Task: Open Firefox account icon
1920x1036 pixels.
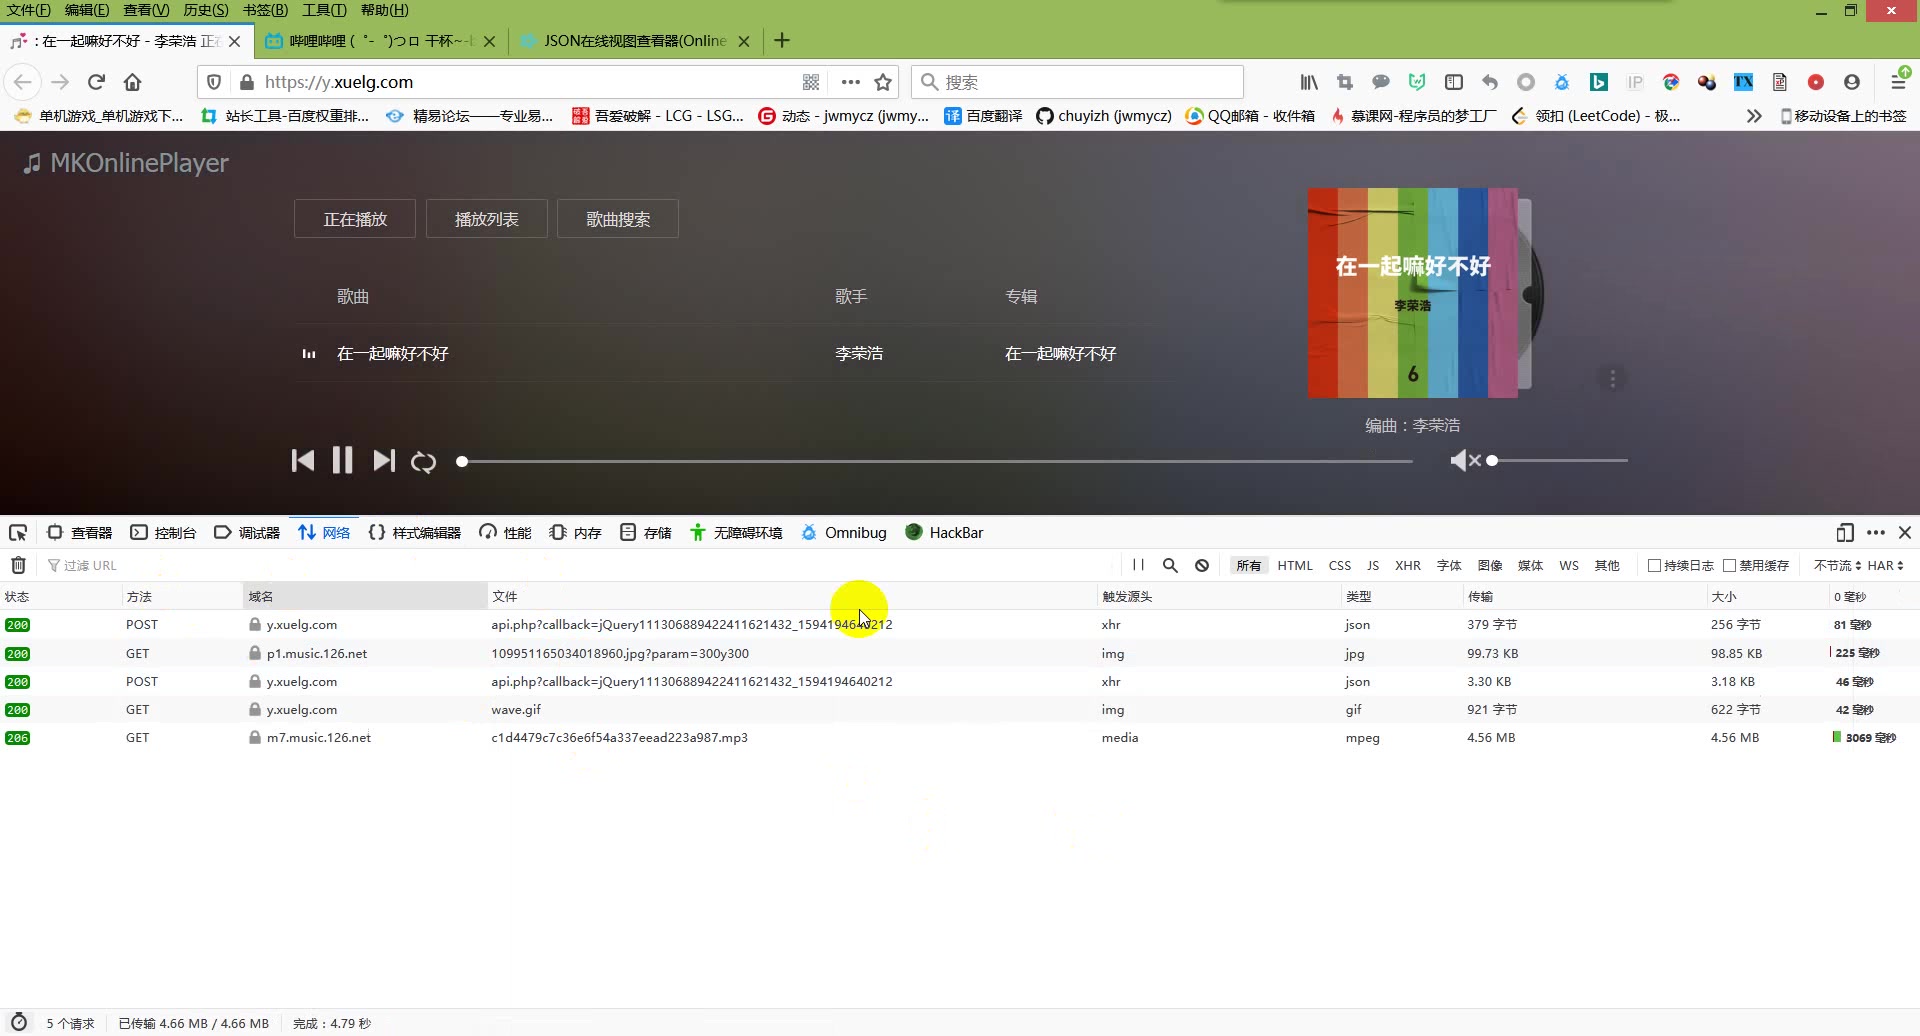Action: click(1852, 82)
